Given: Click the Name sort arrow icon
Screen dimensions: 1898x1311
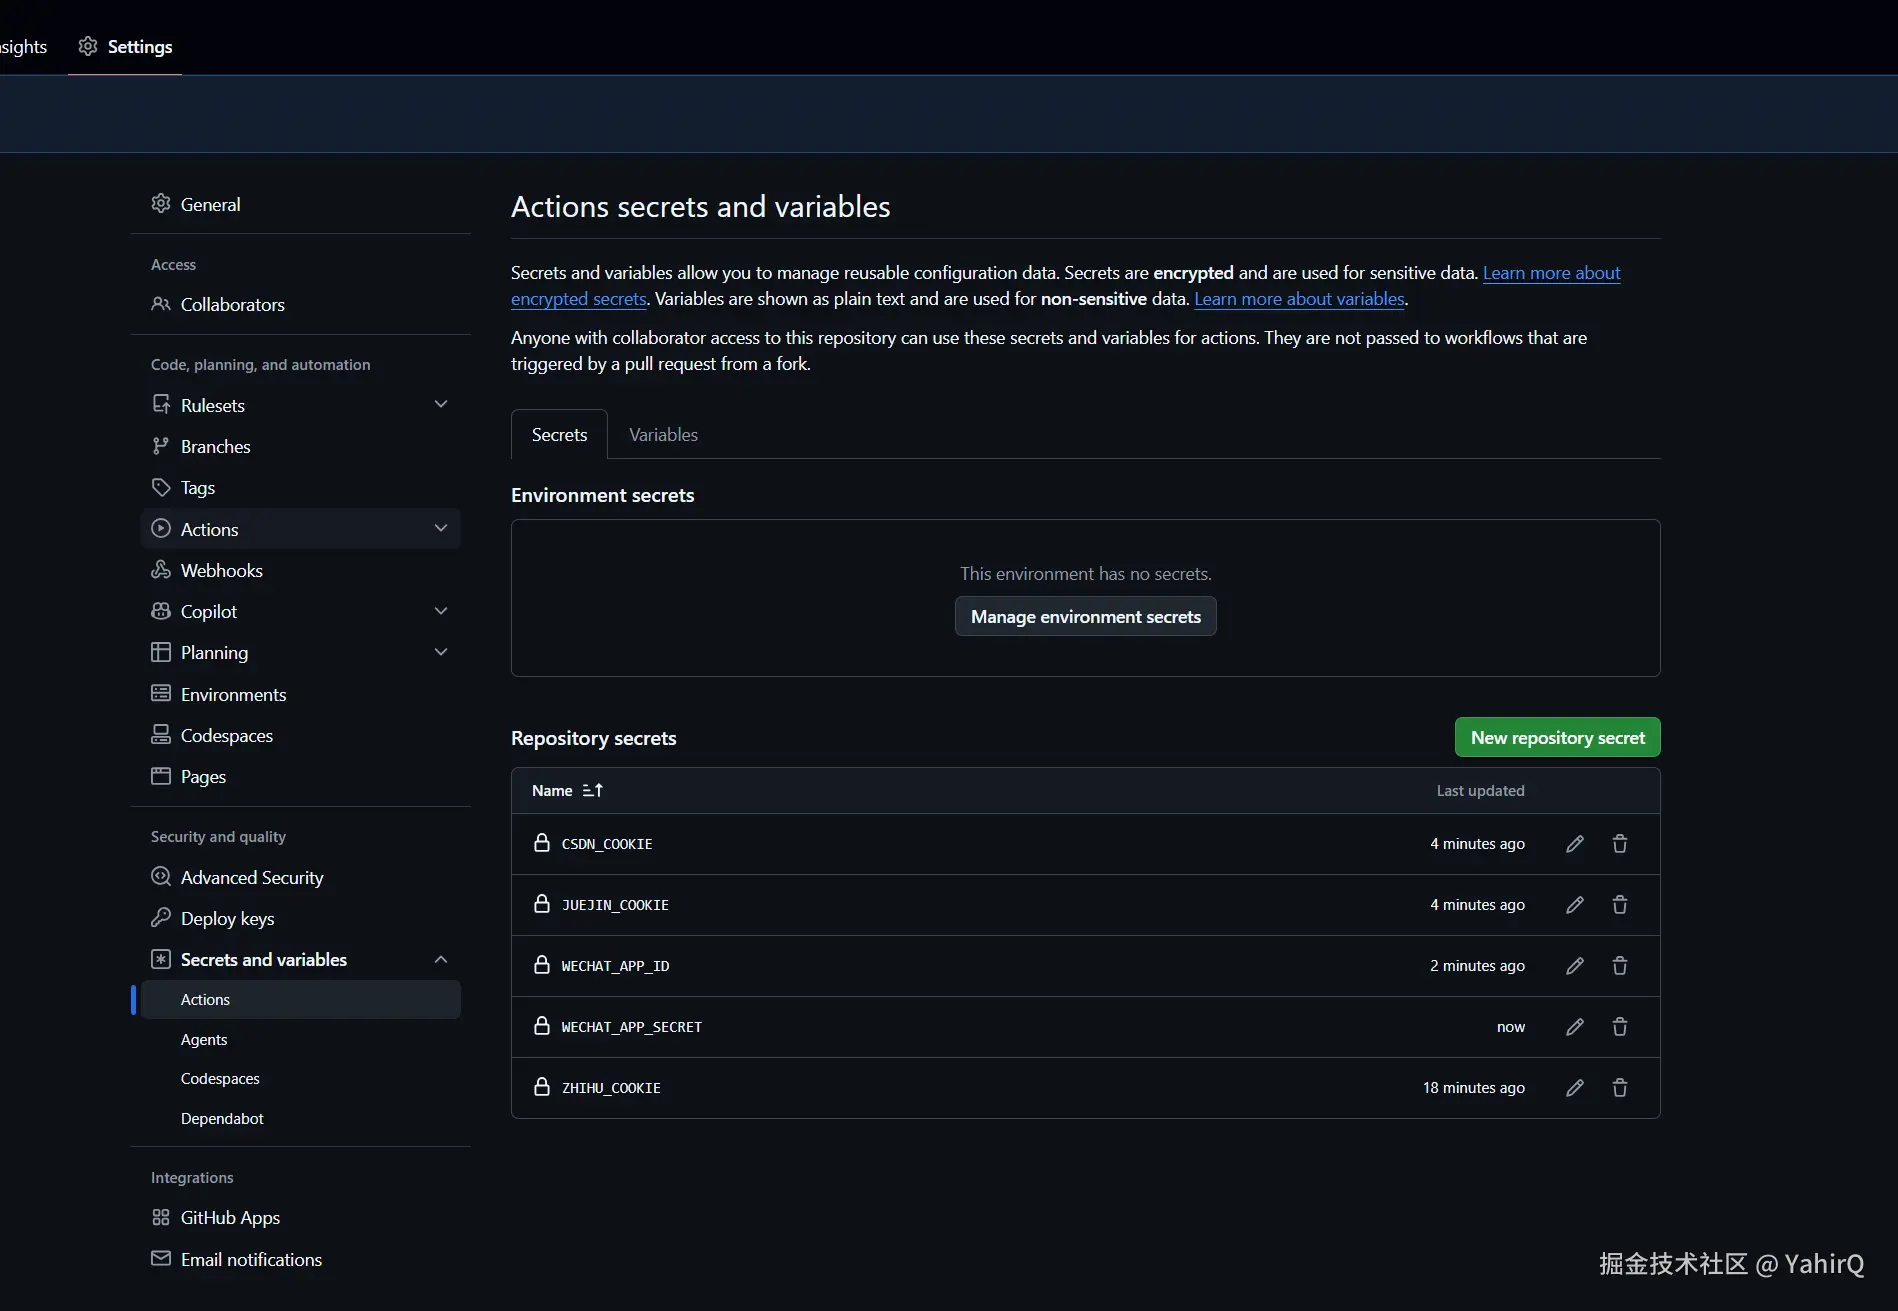Looking at the screenshot, I should (593, 790).
